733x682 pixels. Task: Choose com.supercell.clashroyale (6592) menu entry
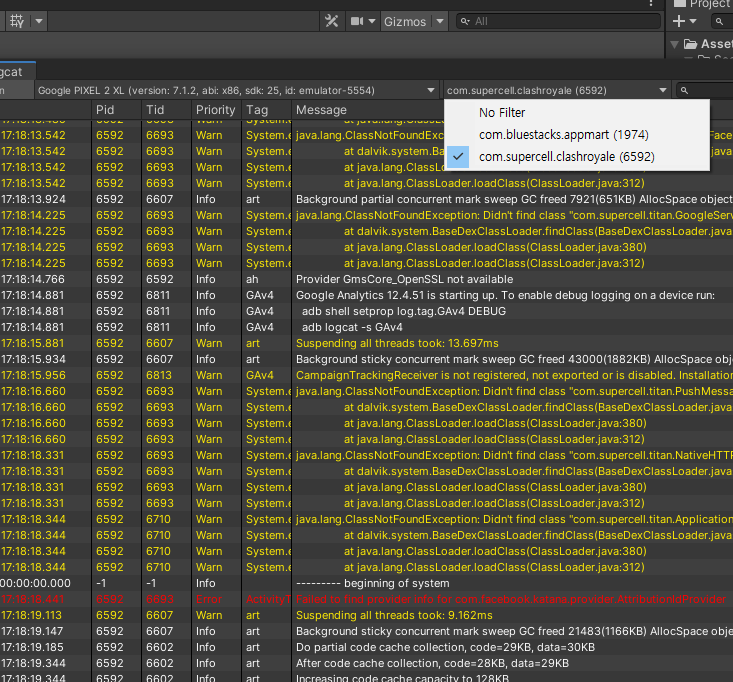[x=577, y=157]
